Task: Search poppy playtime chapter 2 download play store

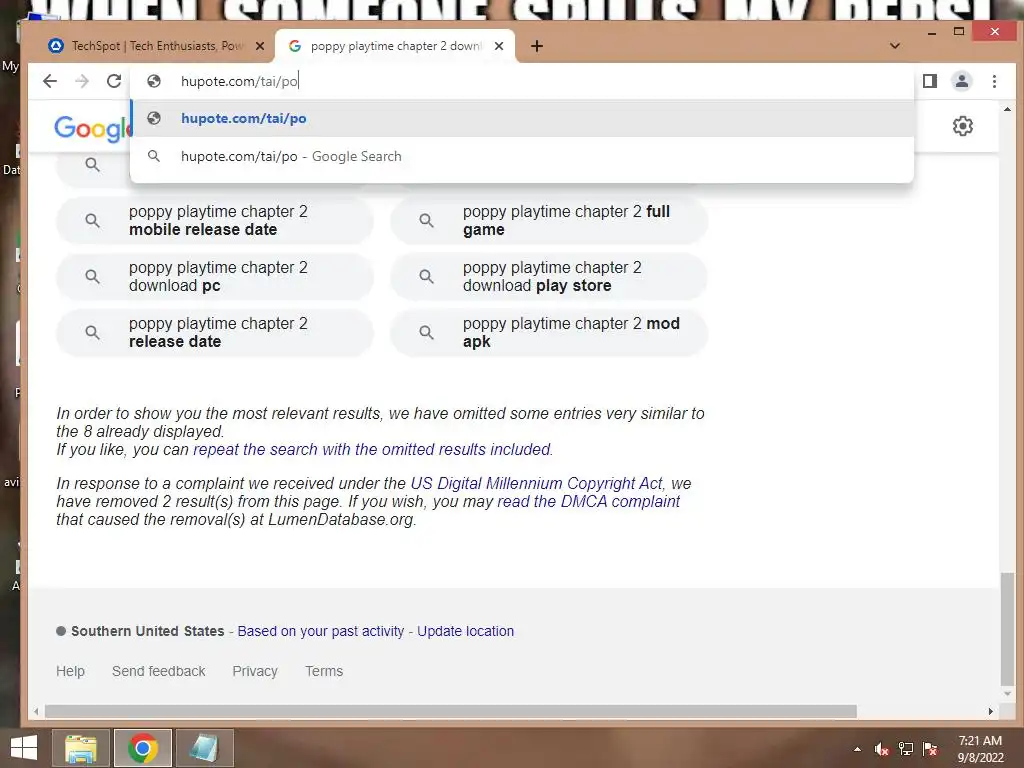Action: pyautogui.click(x=549, y=276)
